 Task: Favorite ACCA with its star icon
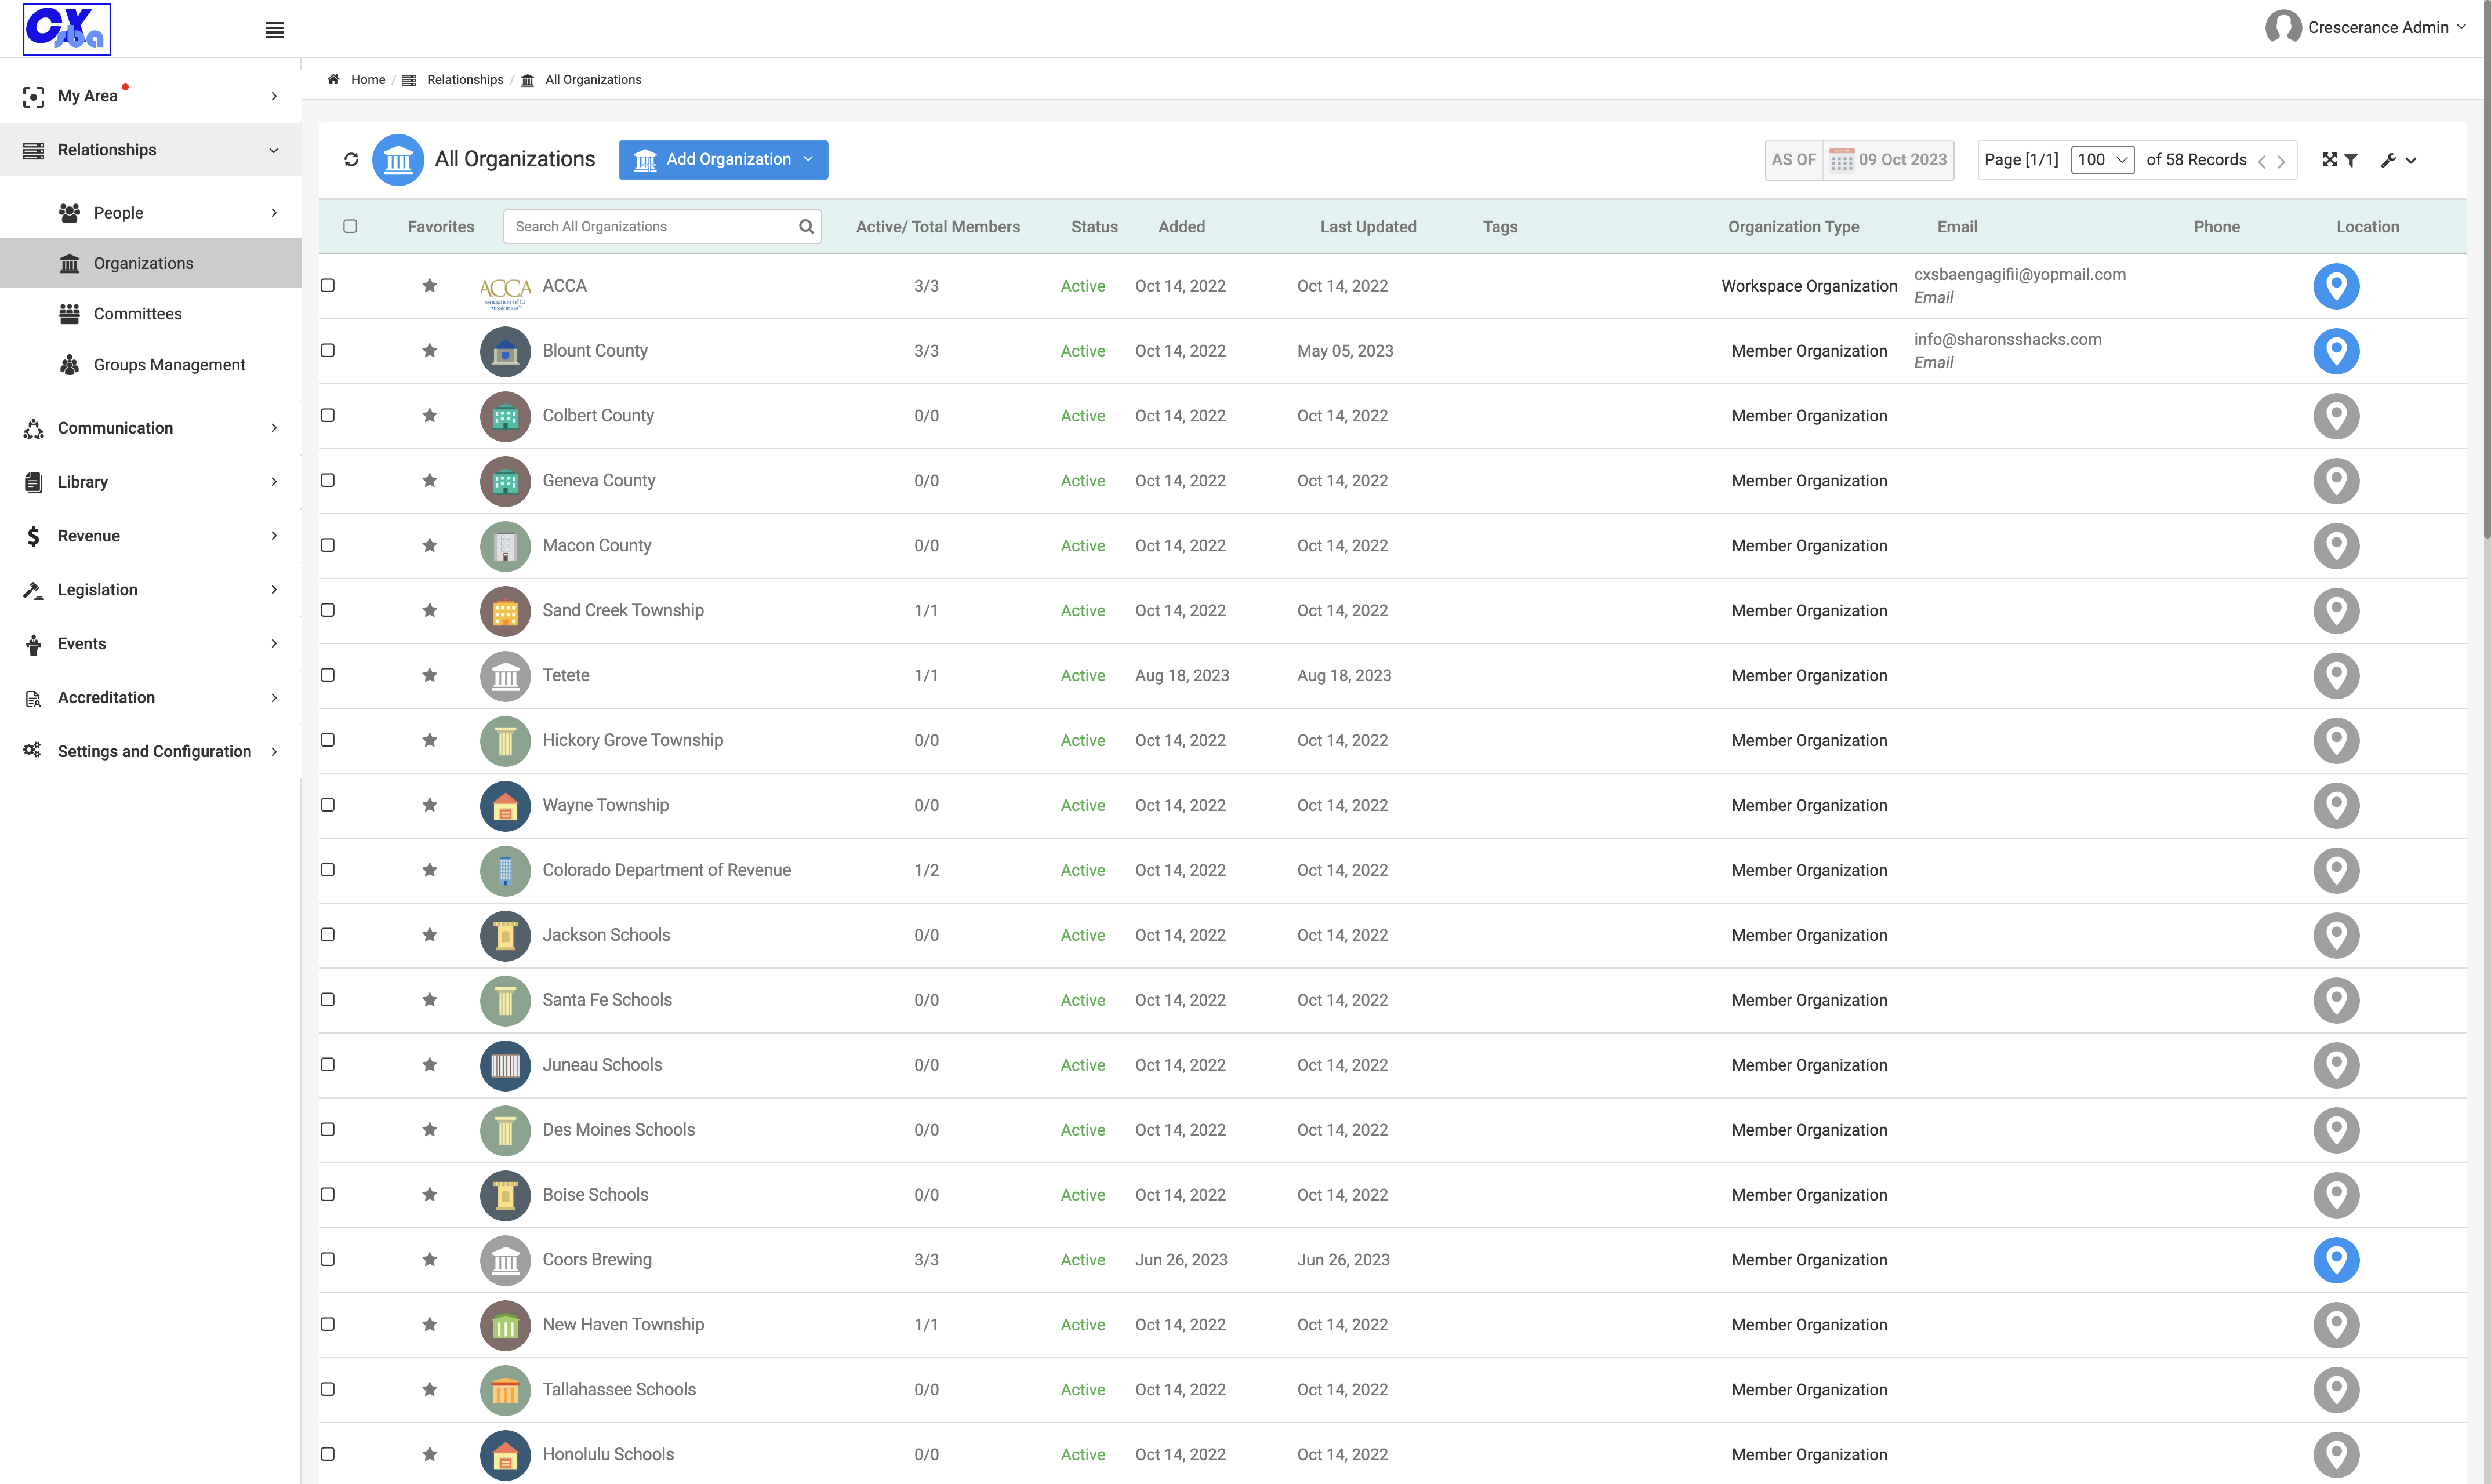click(429, 286)
